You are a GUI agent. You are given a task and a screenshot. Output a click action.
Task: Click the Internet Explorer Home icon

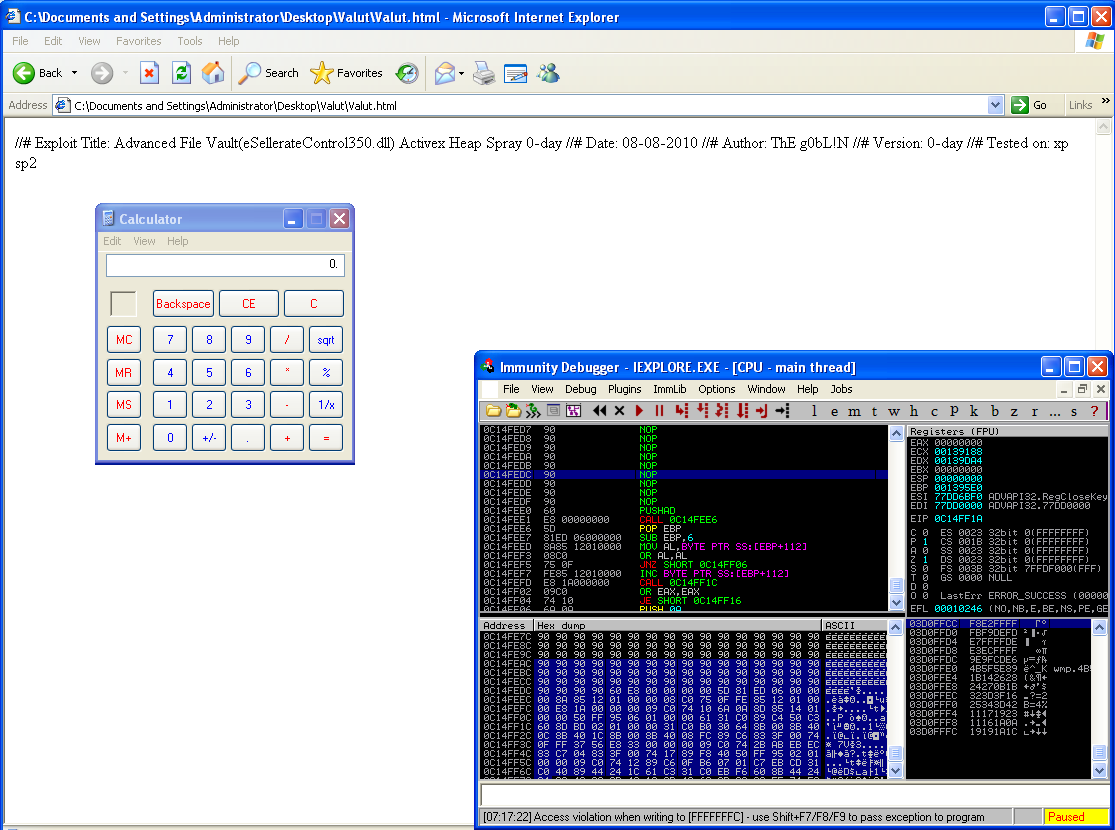pyautogui.click(x=213, y=73)
